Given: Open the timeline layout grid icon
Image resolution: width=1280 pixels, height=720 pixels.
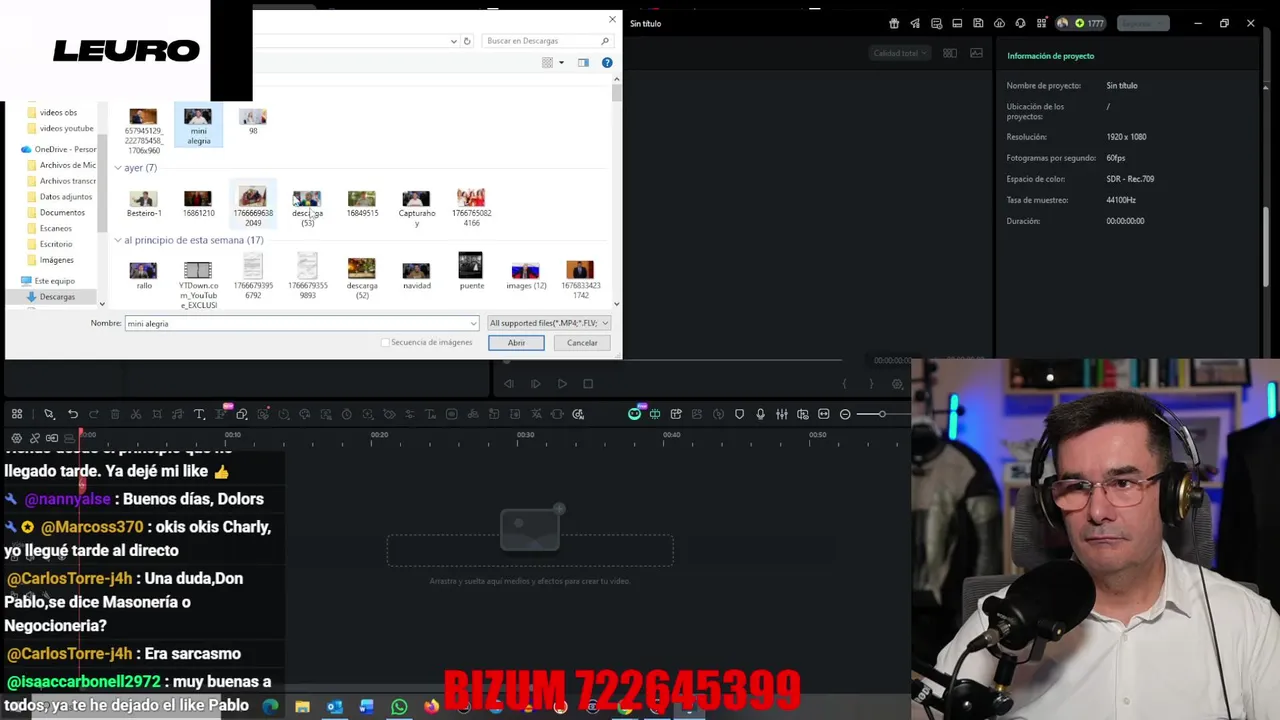Looking at the screenshot, I should click(x=17, y=414).
